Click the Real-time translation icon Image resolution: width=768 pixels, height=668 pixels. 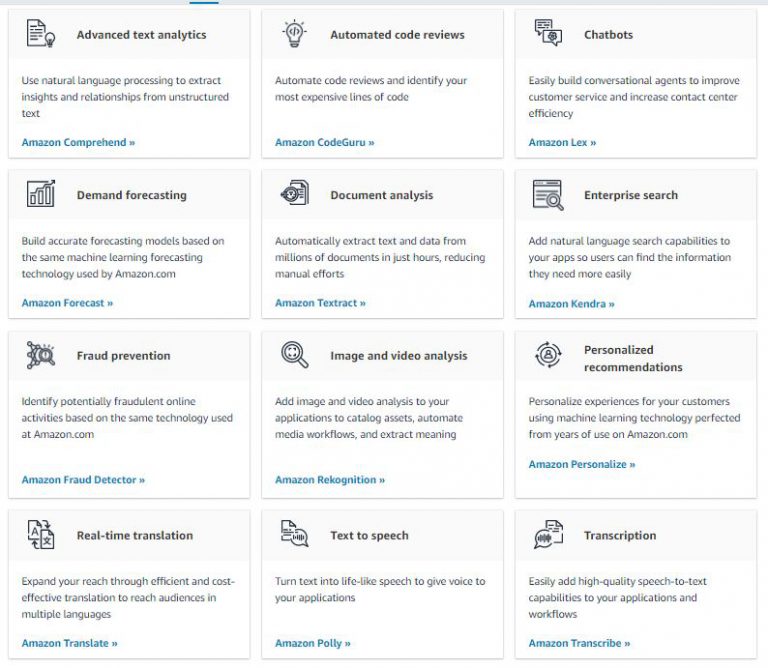click(x=41, y=534)
